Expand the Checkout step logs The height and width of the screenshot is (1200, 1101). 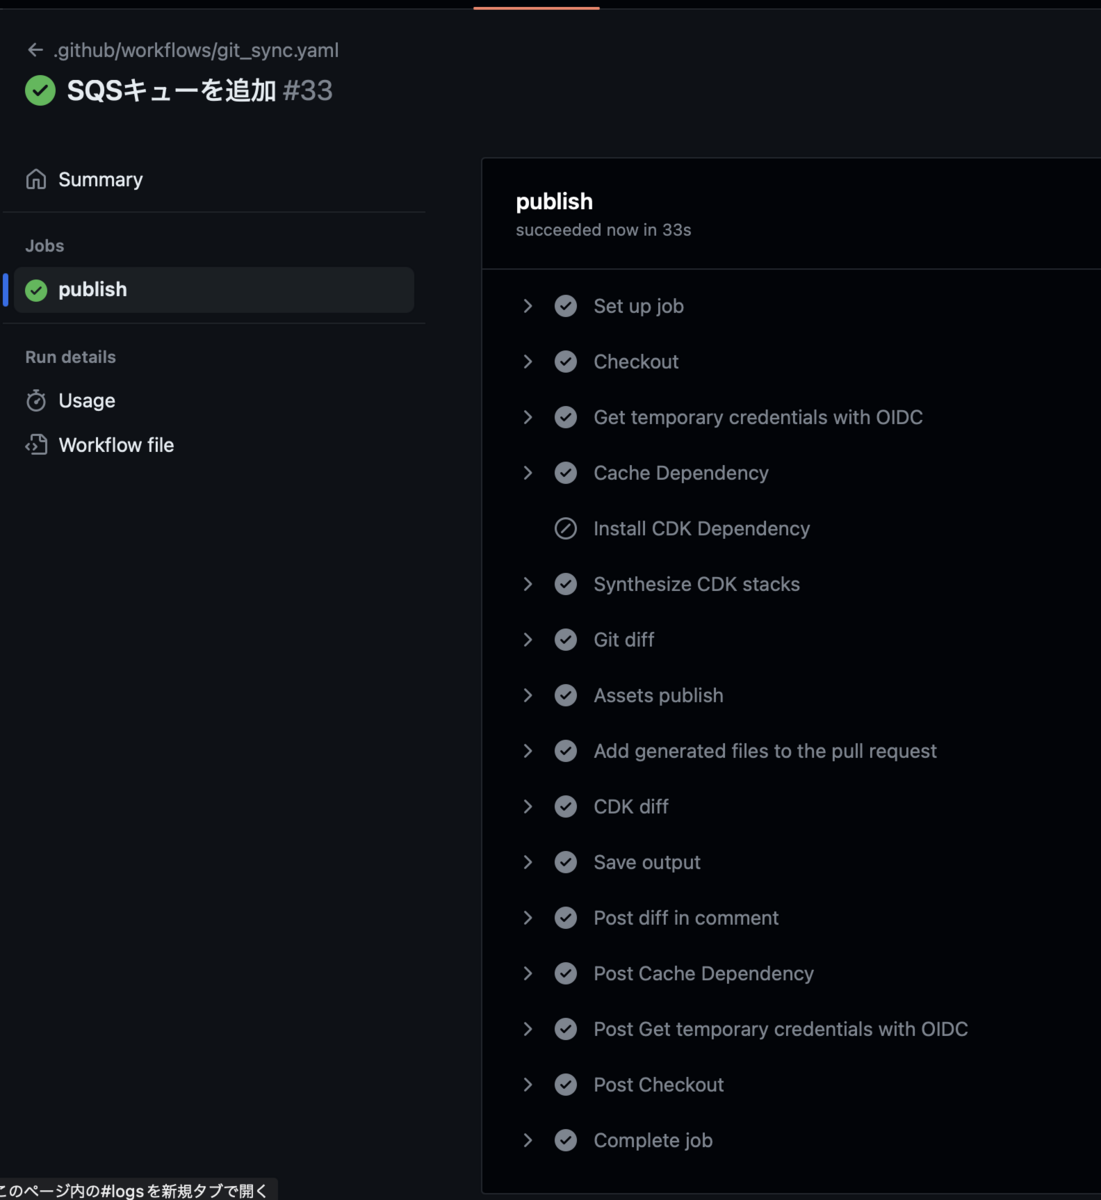[528, 361]
